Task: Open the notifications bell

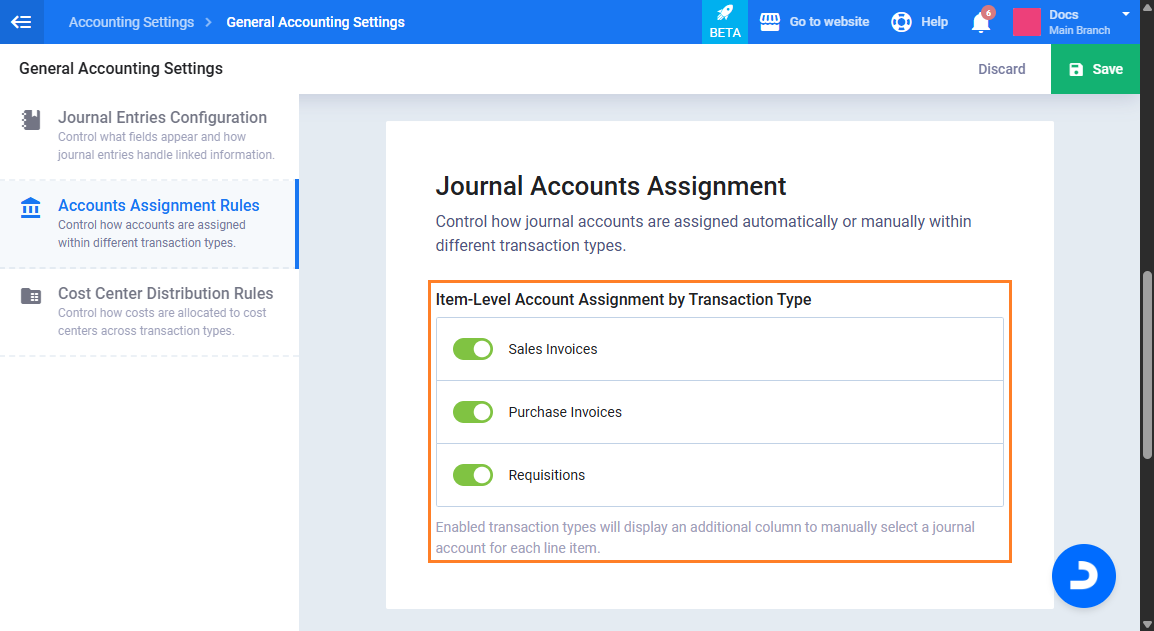Action: (x=981, y=22)
